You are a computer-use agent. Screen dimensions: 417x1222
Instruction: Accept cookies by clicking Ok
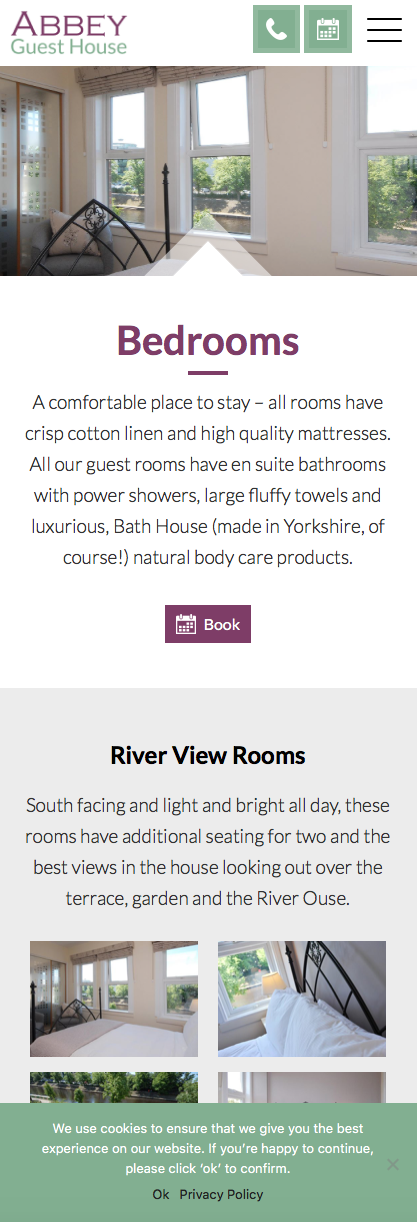tap(161, 1194)
